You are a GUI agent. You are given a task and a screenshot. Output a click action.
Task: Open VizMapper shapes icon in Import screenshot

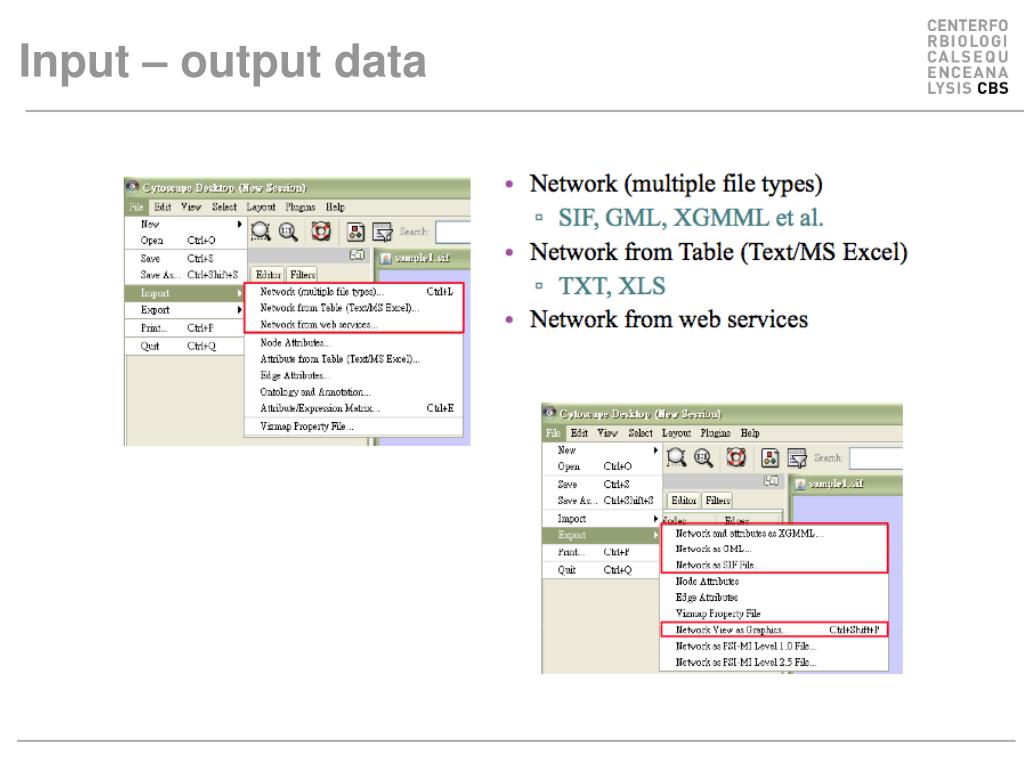355,231
